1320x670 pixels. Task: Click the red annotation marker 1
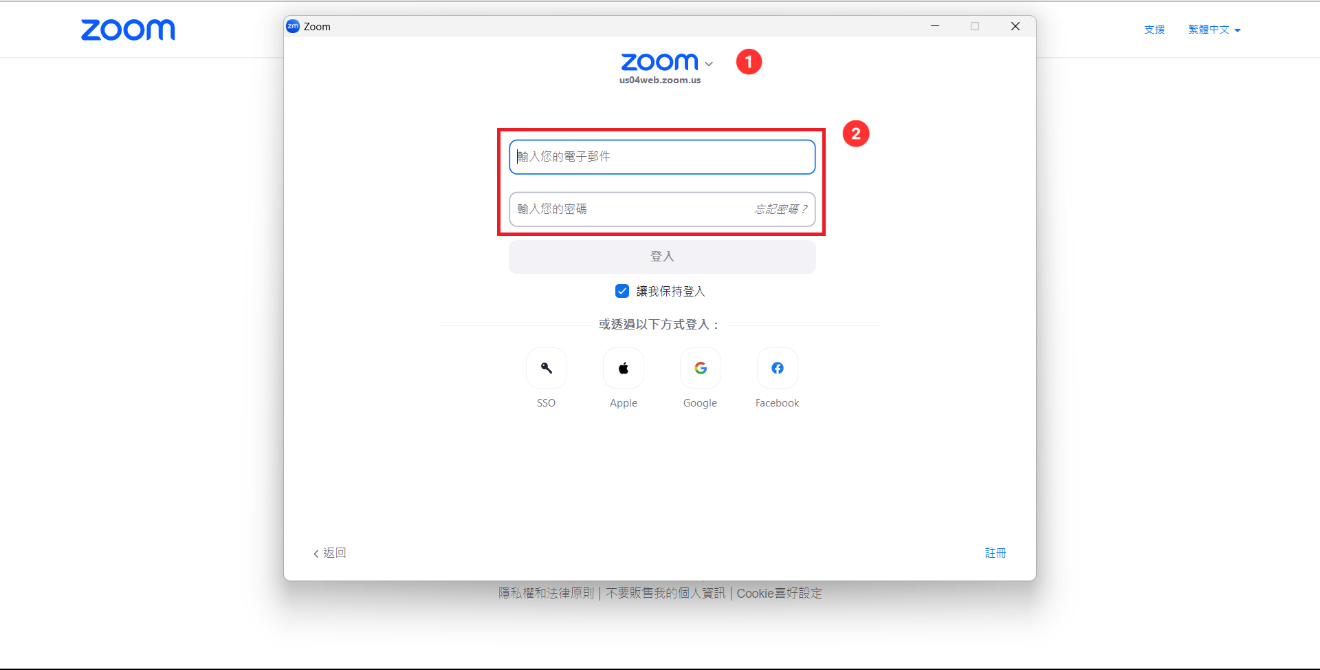pos(749,62)
